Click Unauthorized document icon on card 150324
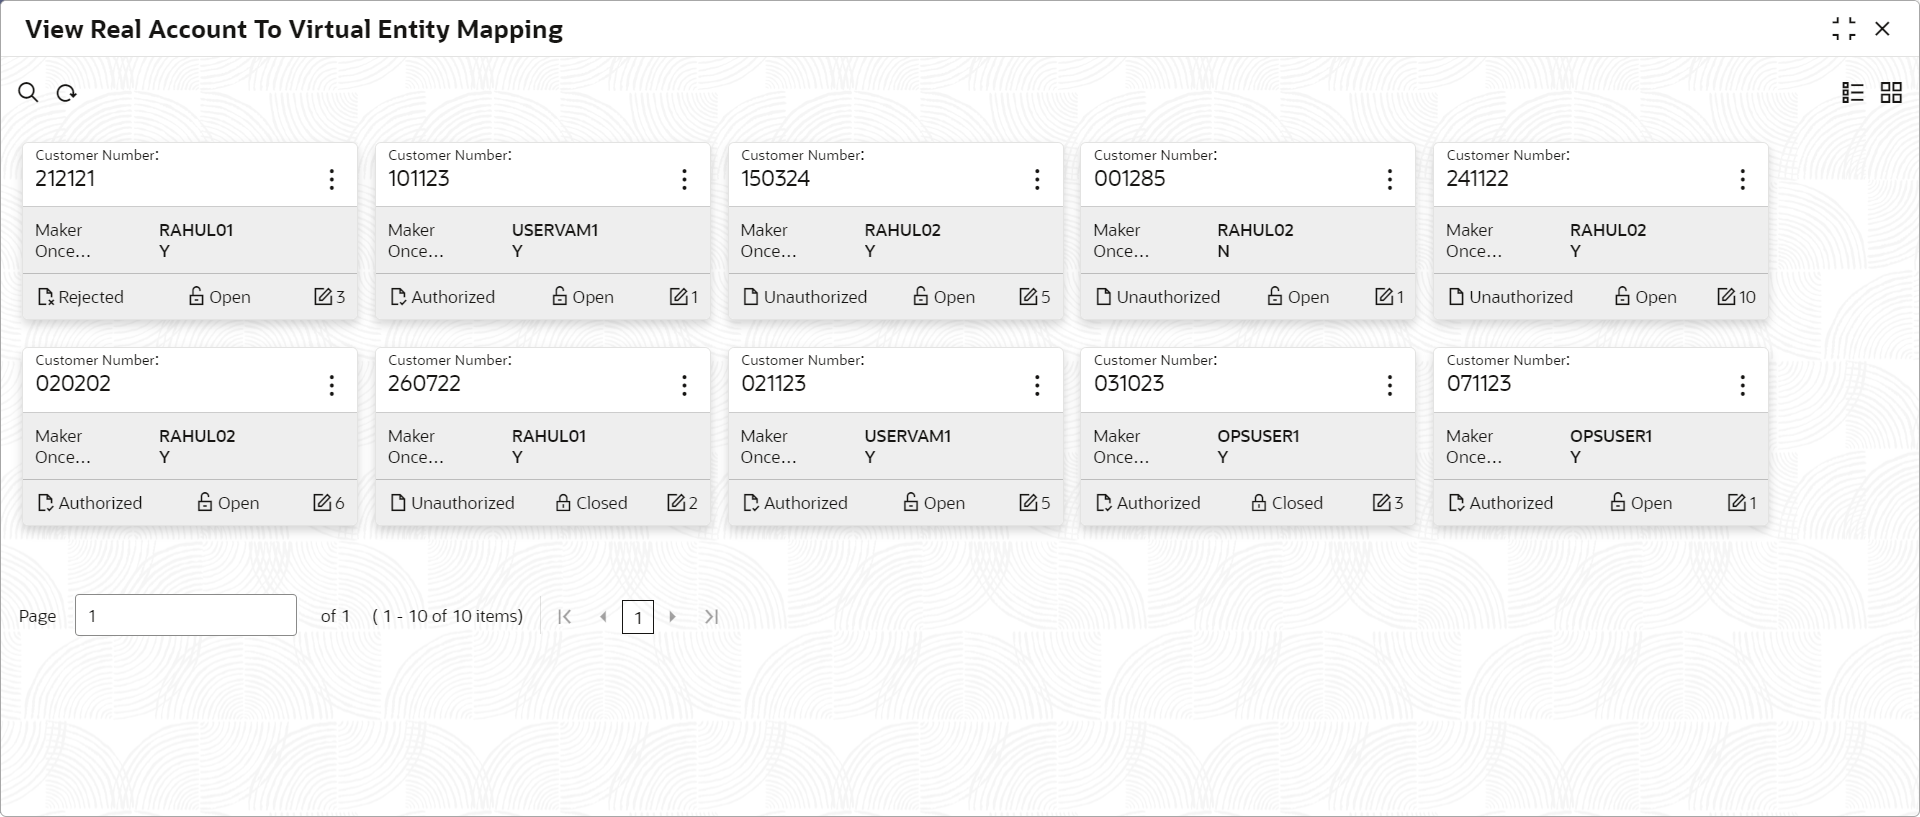Viewport: 1920px width, 817px height. pos(751,297)
